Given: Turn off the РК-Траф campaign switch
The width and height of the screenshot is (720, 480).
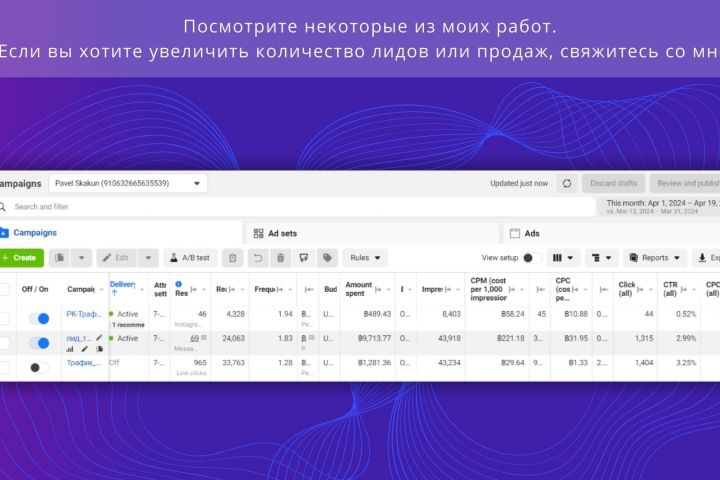Looking at the screenshot, I should click(39, 318).
